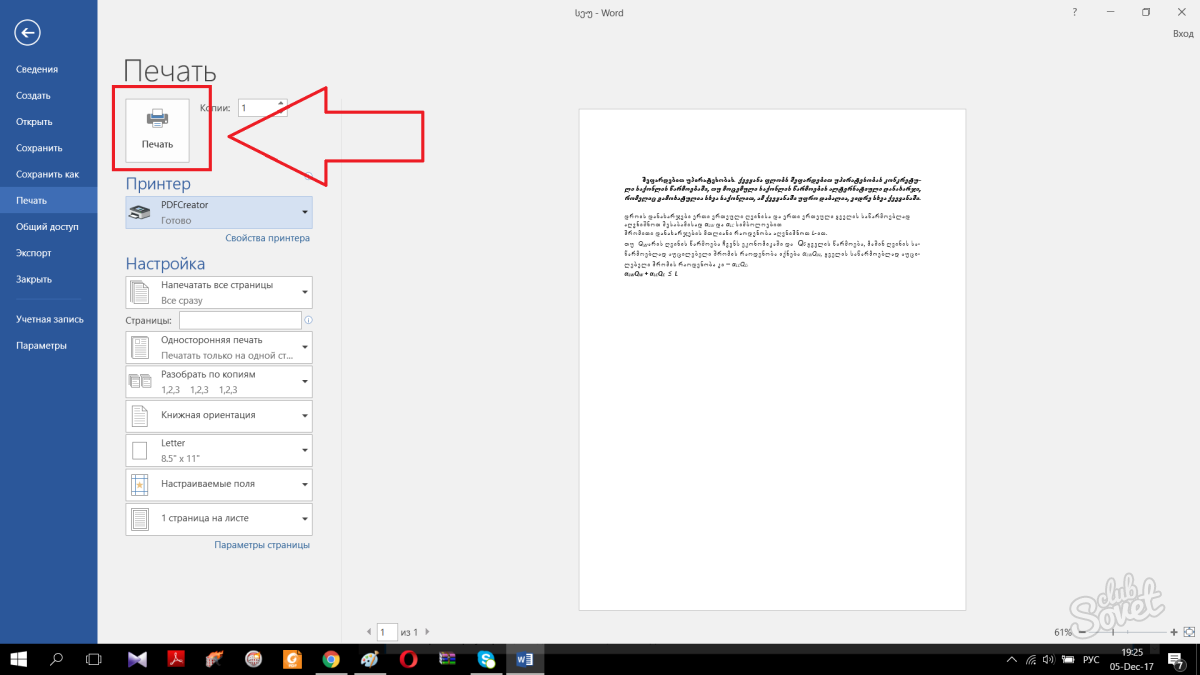Open the Свойства принтера link
1200x675 pixels.
[267, 238]
